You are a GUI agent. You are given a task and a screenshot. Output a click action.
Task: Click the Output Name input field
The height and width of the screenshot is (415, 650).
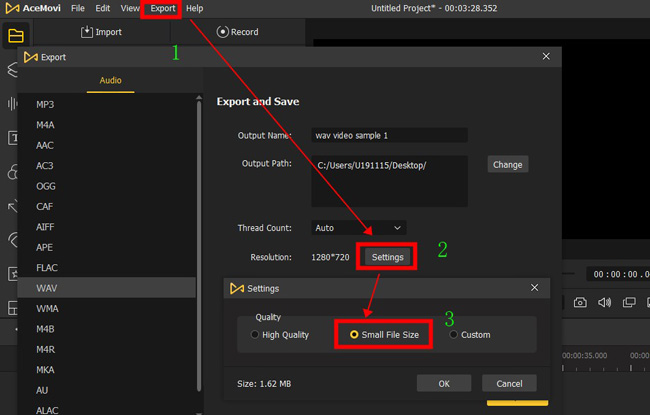tap(389, 136)
